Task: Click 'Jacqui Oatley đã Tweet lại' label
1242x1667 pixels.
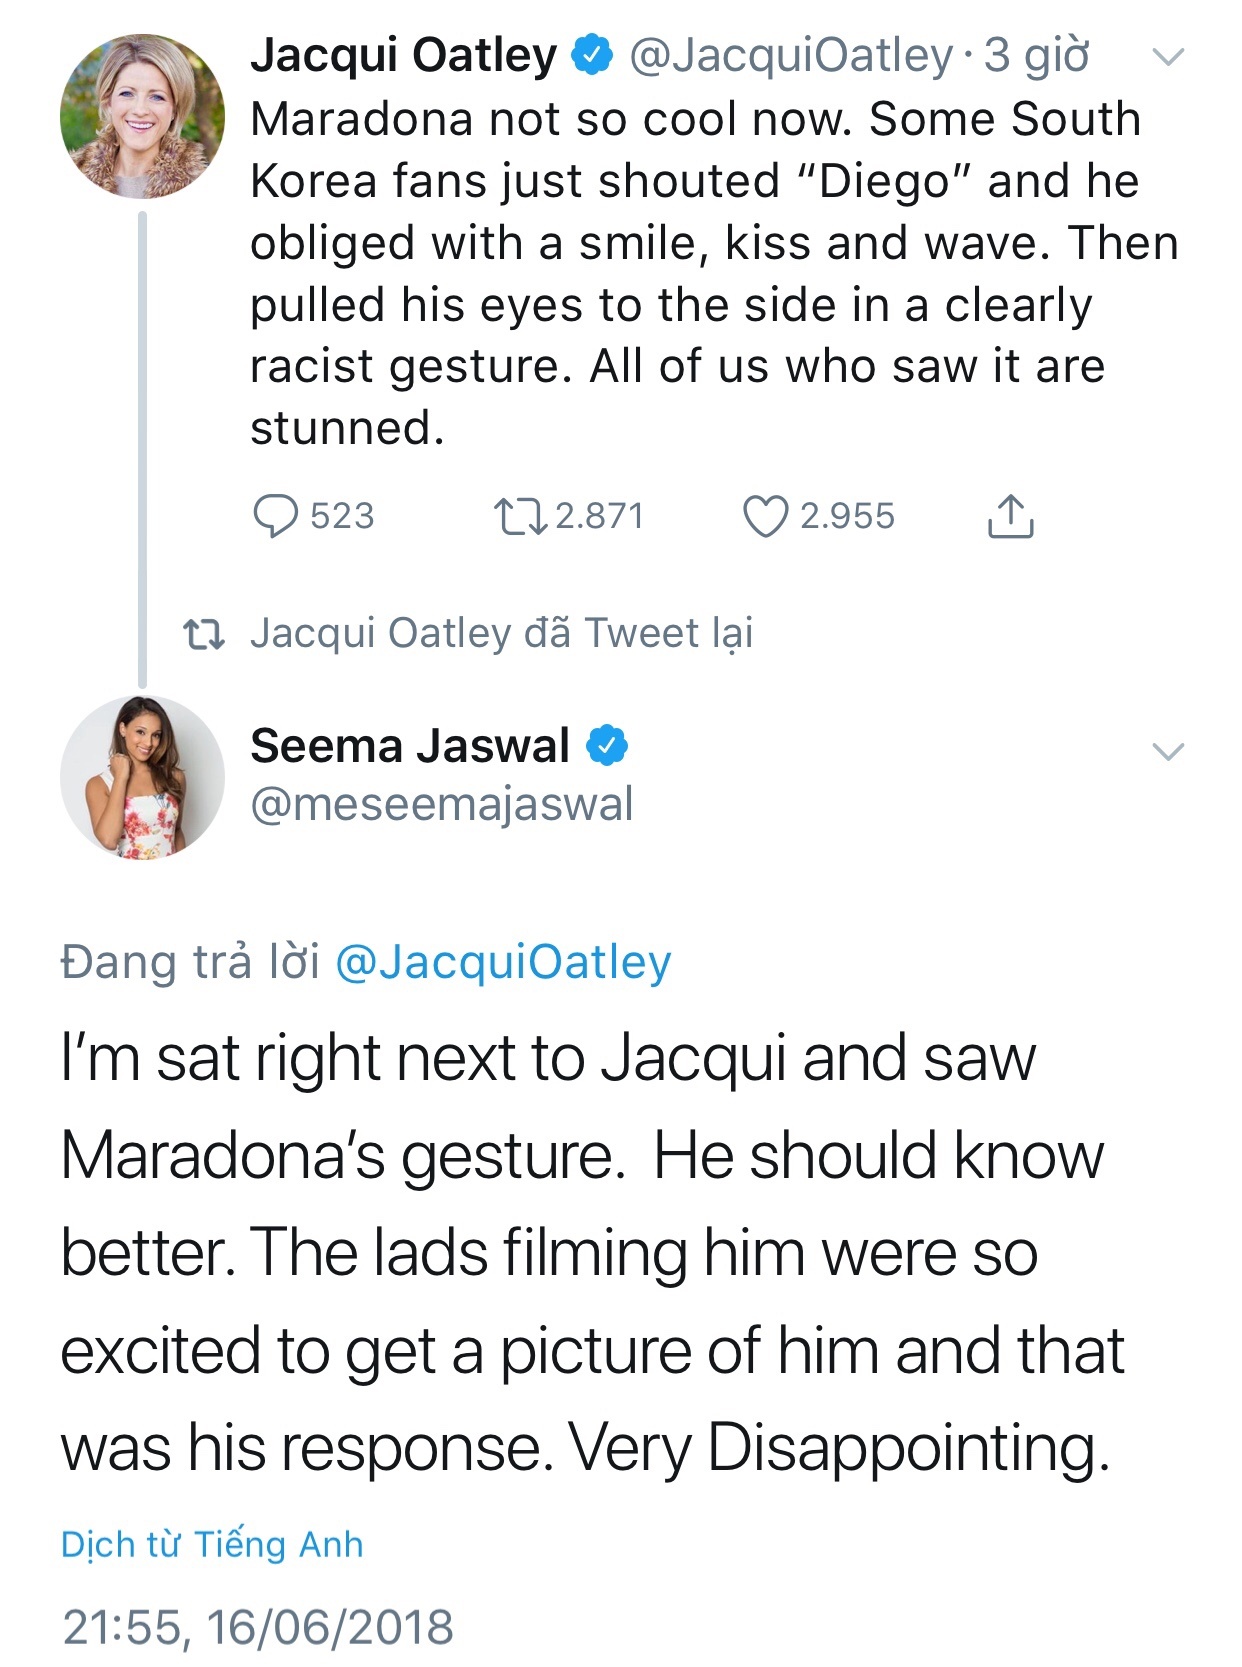Action: 501,634
